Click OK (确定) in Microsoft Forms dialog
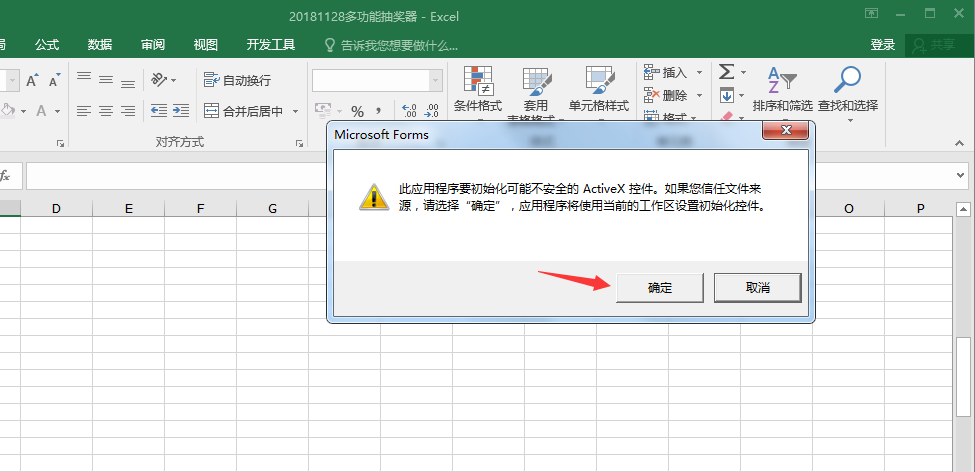This screenshot has height=472, width=975. pos(660,288)
